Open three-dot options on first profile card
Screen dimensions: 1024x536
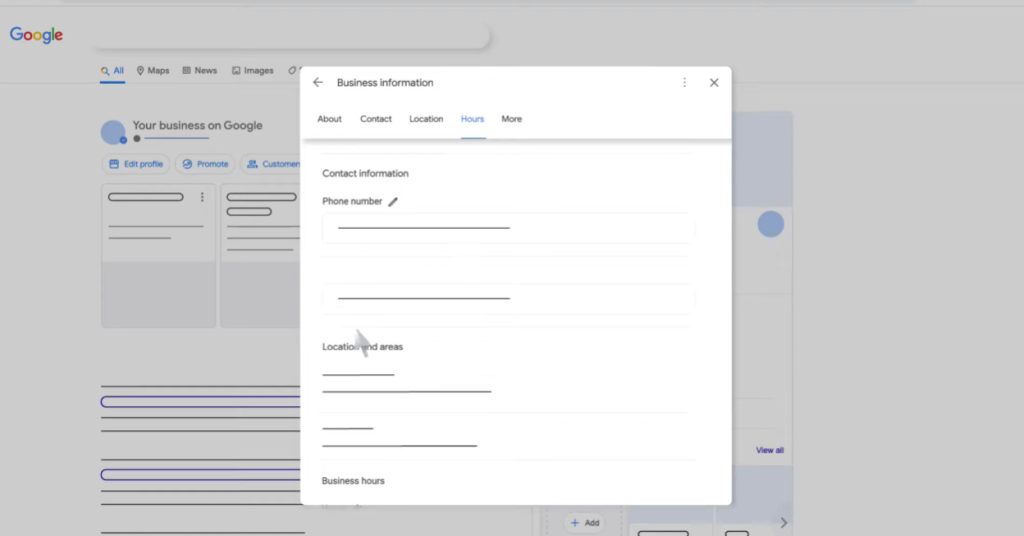(x=202, y=197)
